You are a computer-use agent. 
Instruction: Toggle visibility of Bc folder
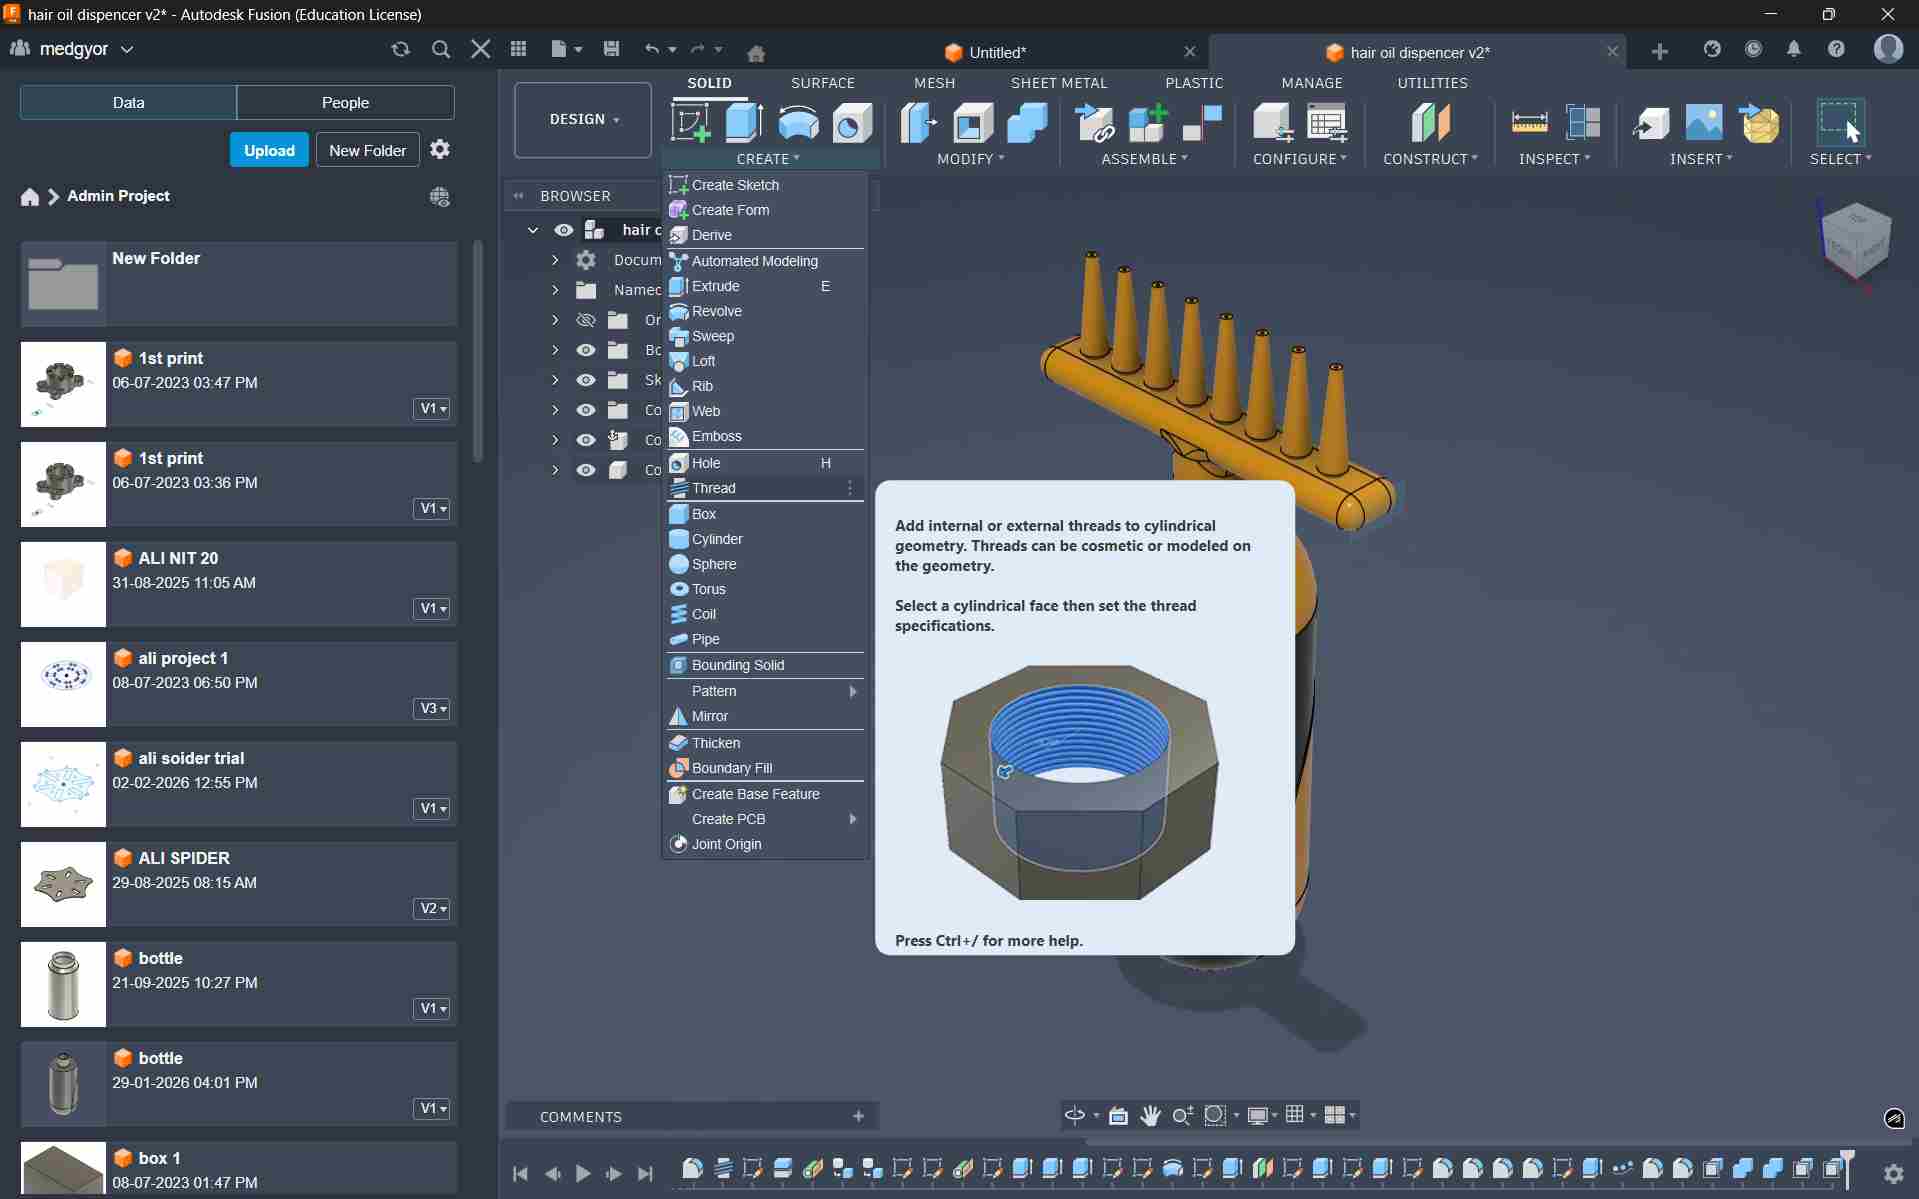586,350
